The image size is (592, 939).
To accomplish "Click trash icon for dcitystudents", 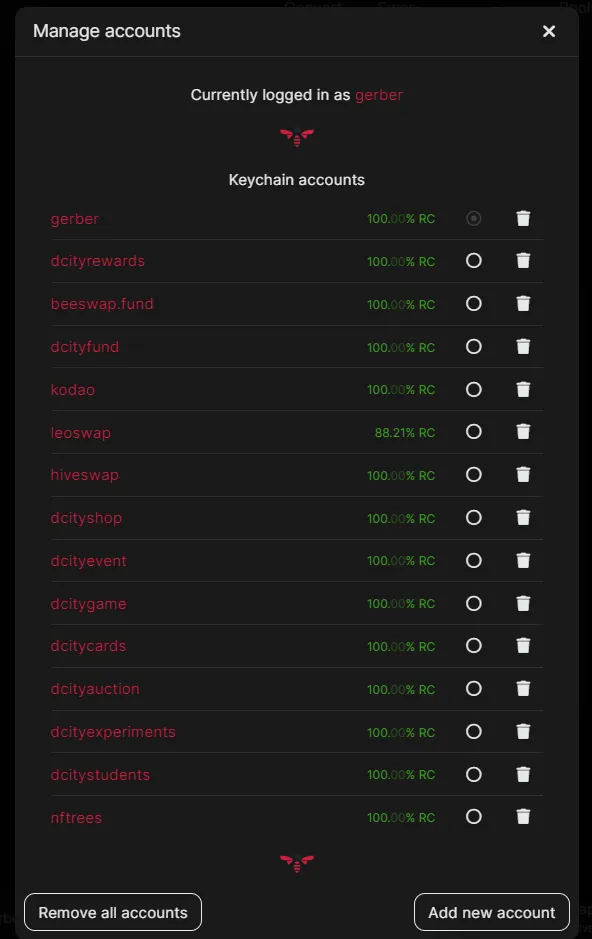I will tap(523, 774).
